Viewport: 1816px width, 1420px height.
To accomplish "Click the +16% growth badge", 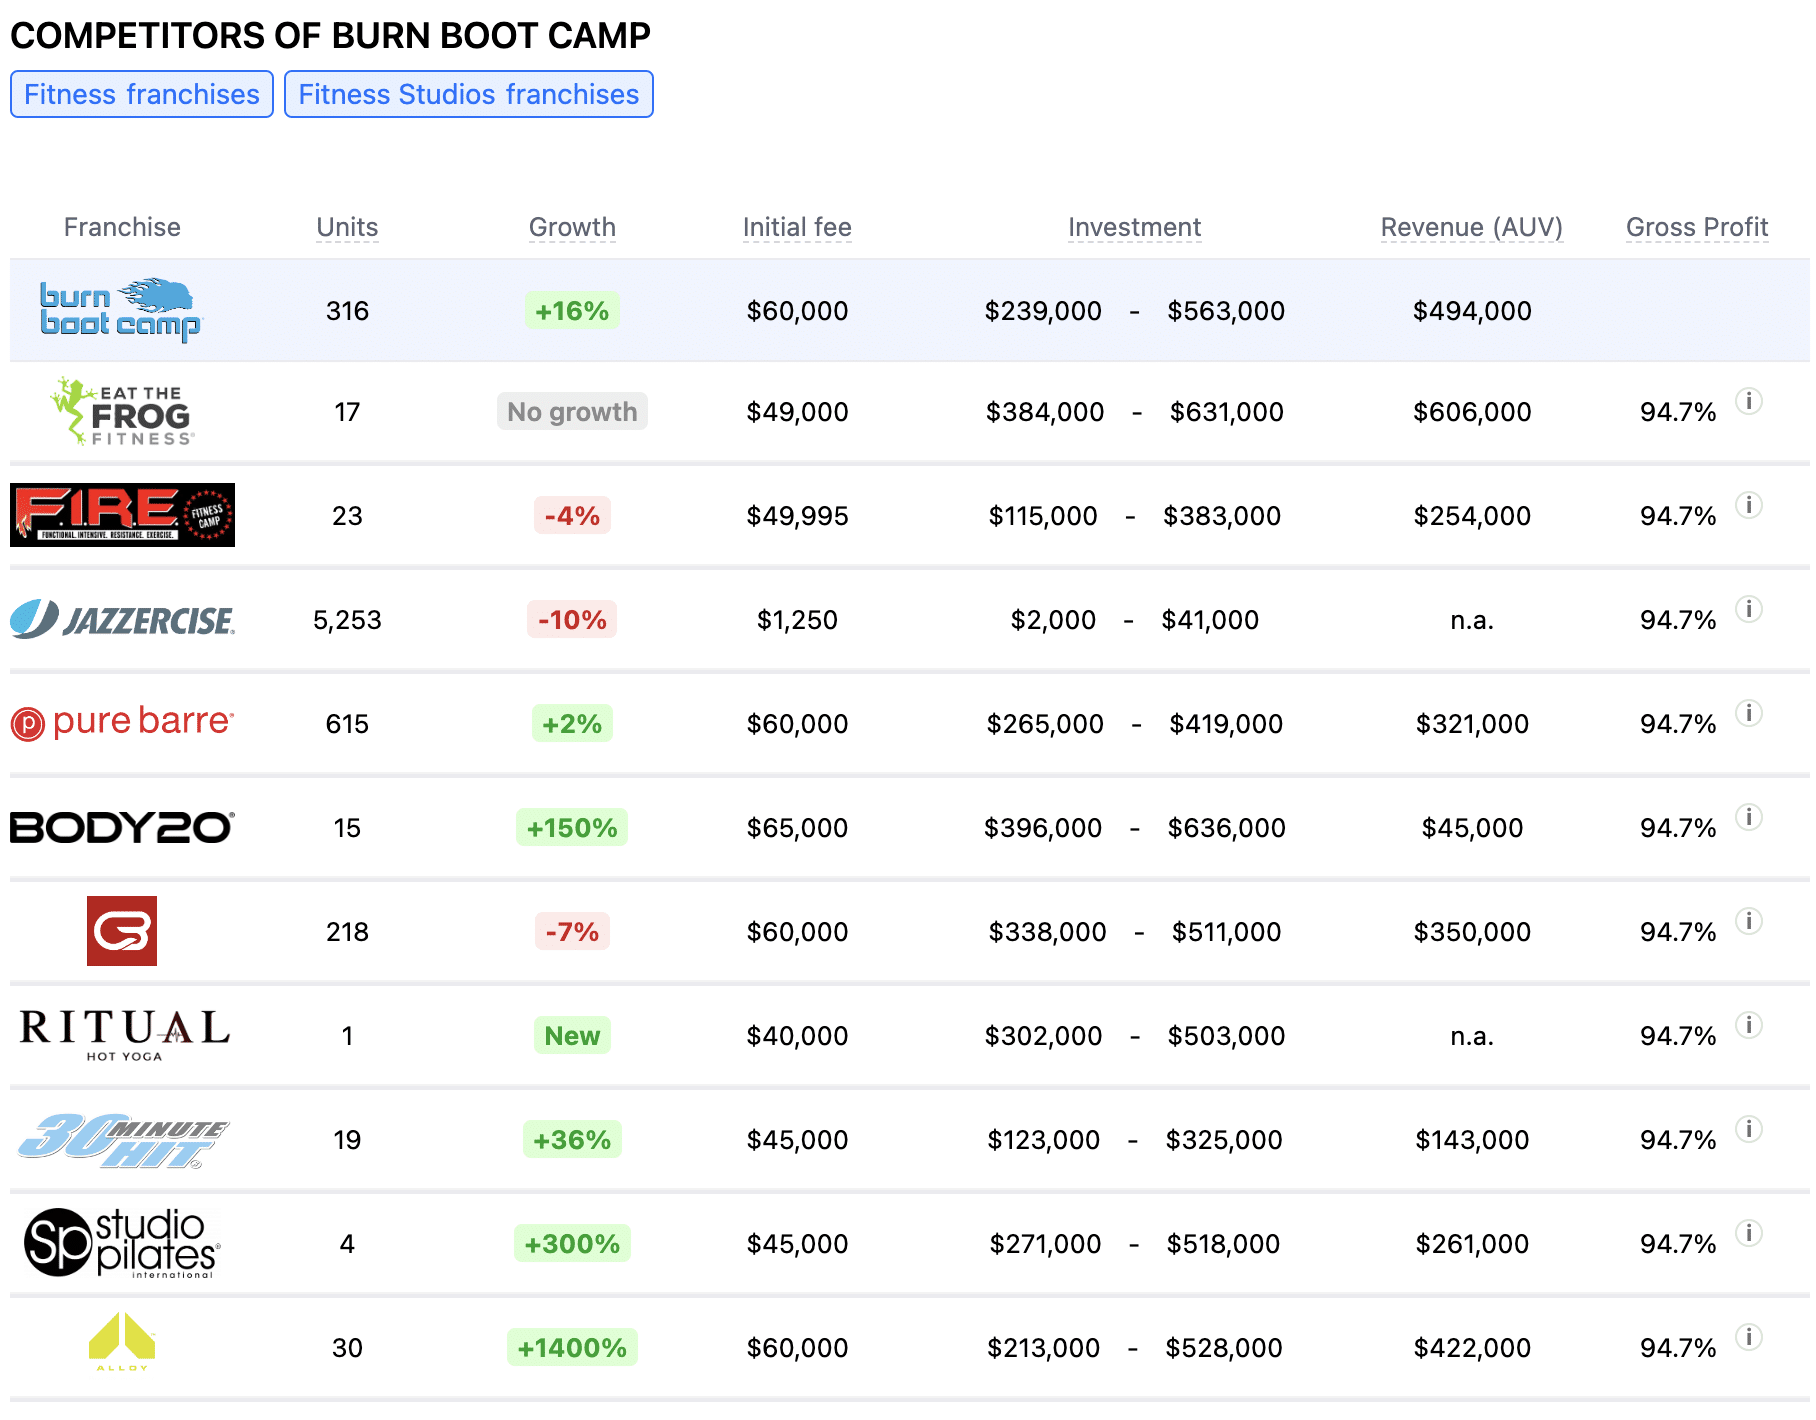I will [x=572, y=311].
